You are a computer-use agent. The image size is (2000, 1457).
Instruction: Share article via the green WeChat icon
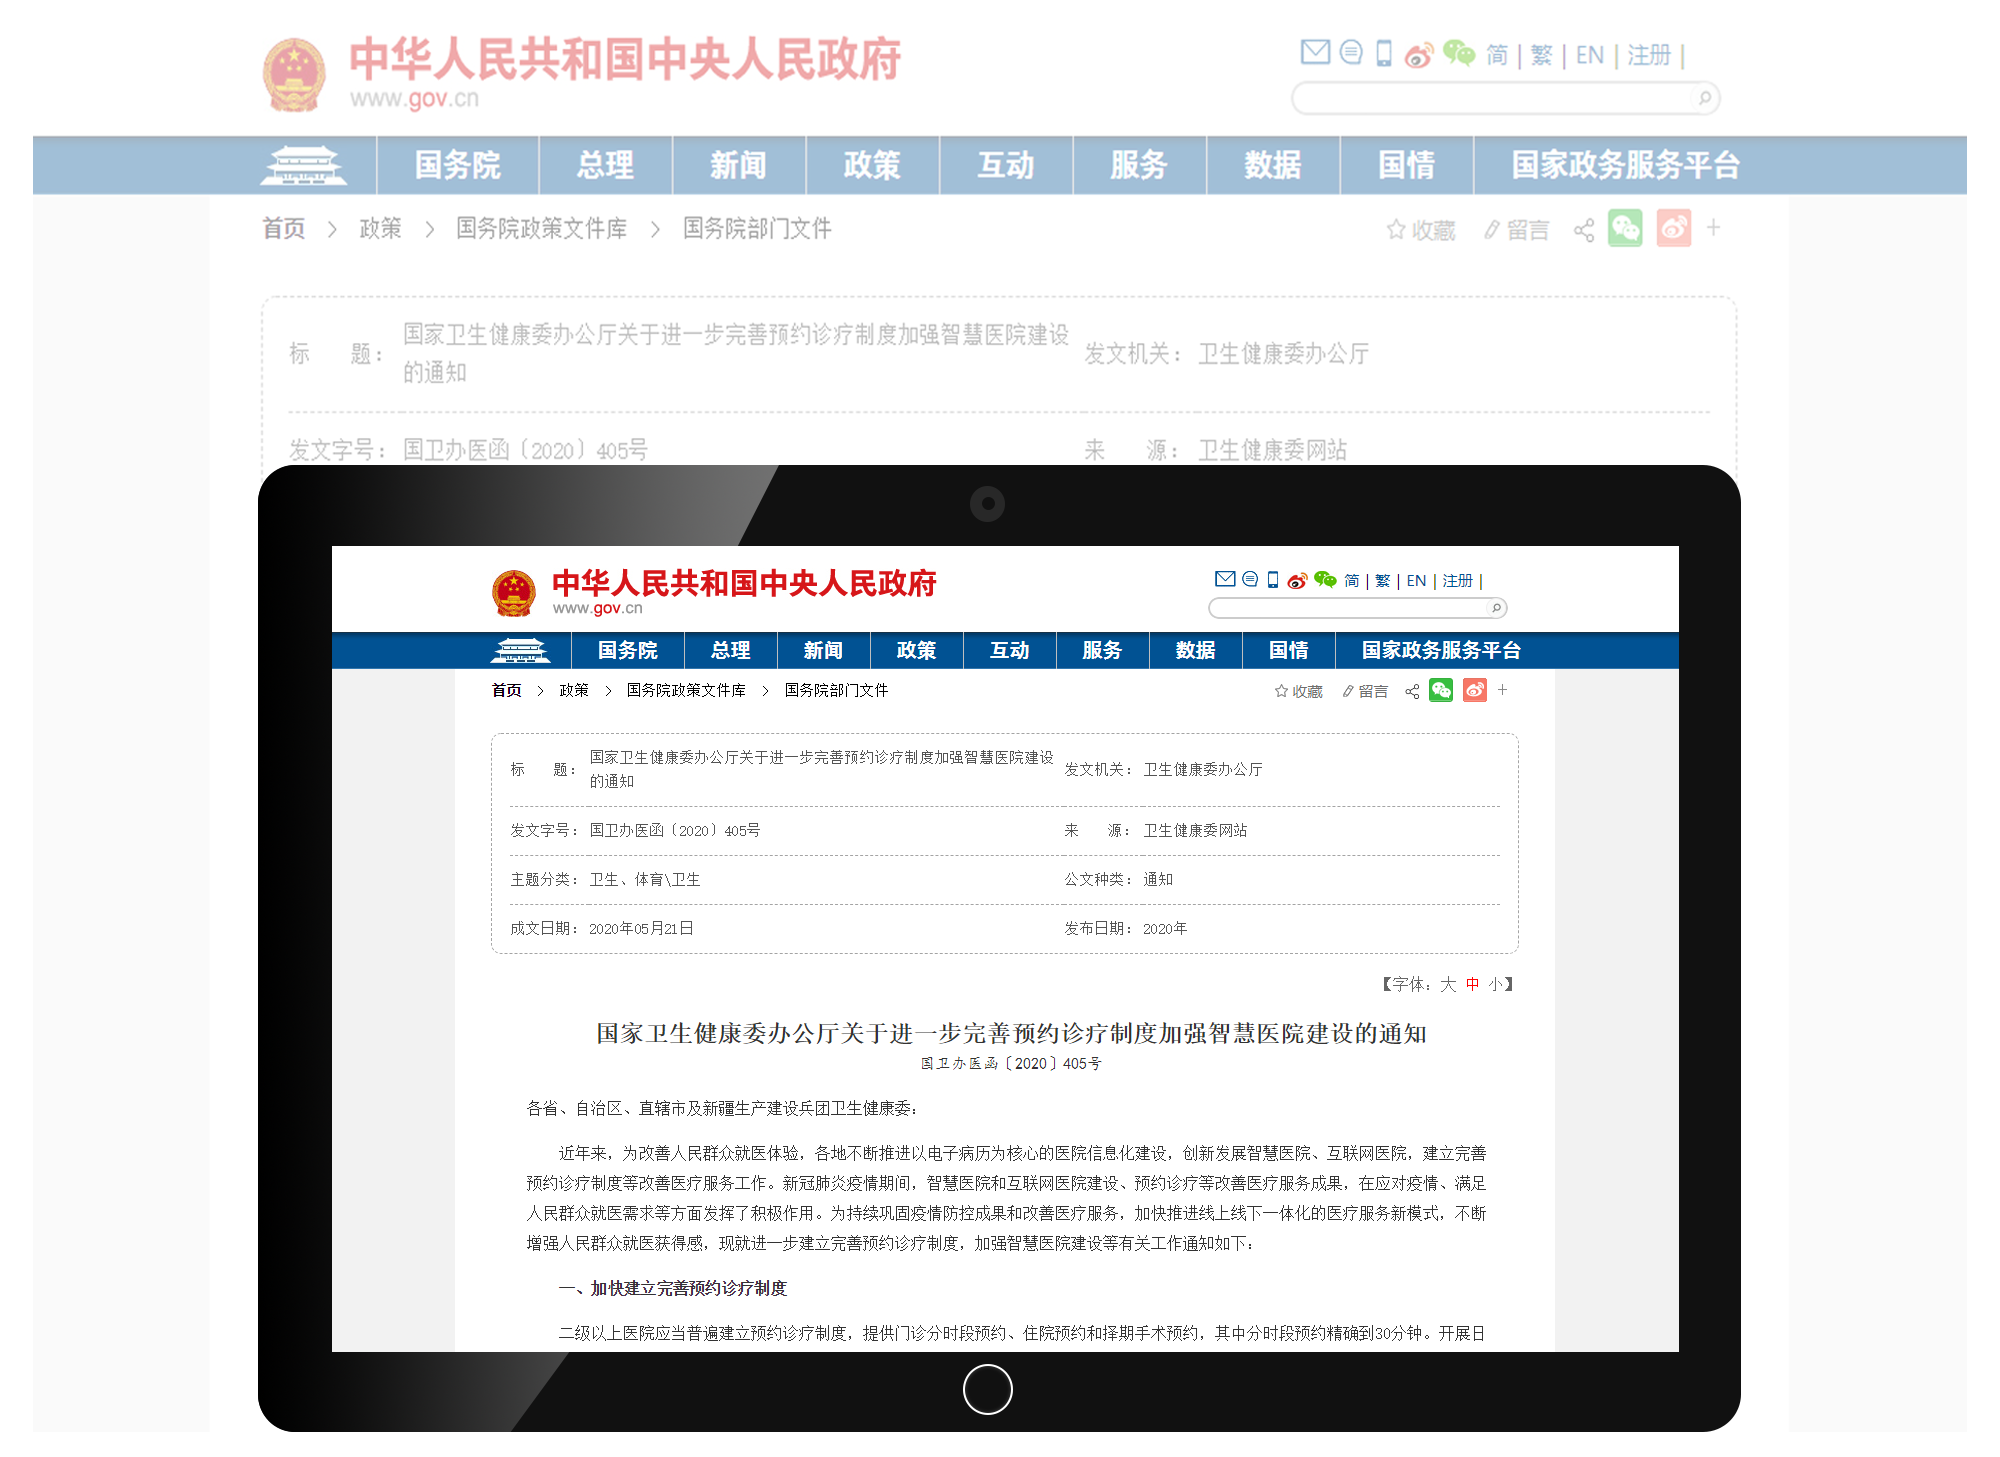click(1441, 690)
